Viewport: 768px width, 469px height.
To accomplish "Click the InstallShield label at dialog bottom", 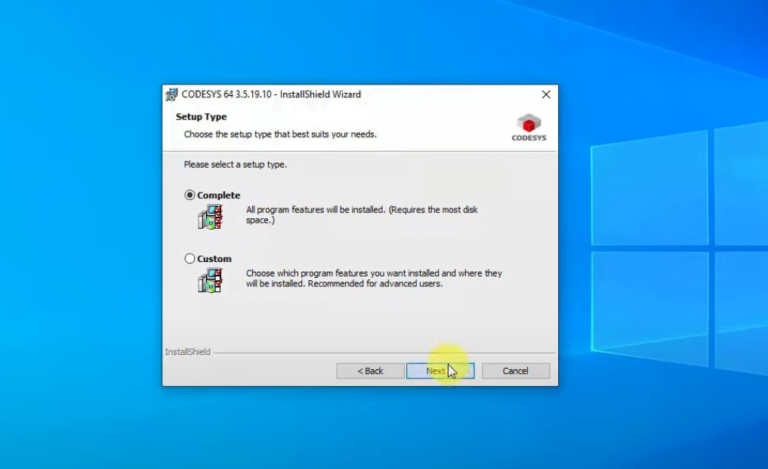I will coord(187,352).
